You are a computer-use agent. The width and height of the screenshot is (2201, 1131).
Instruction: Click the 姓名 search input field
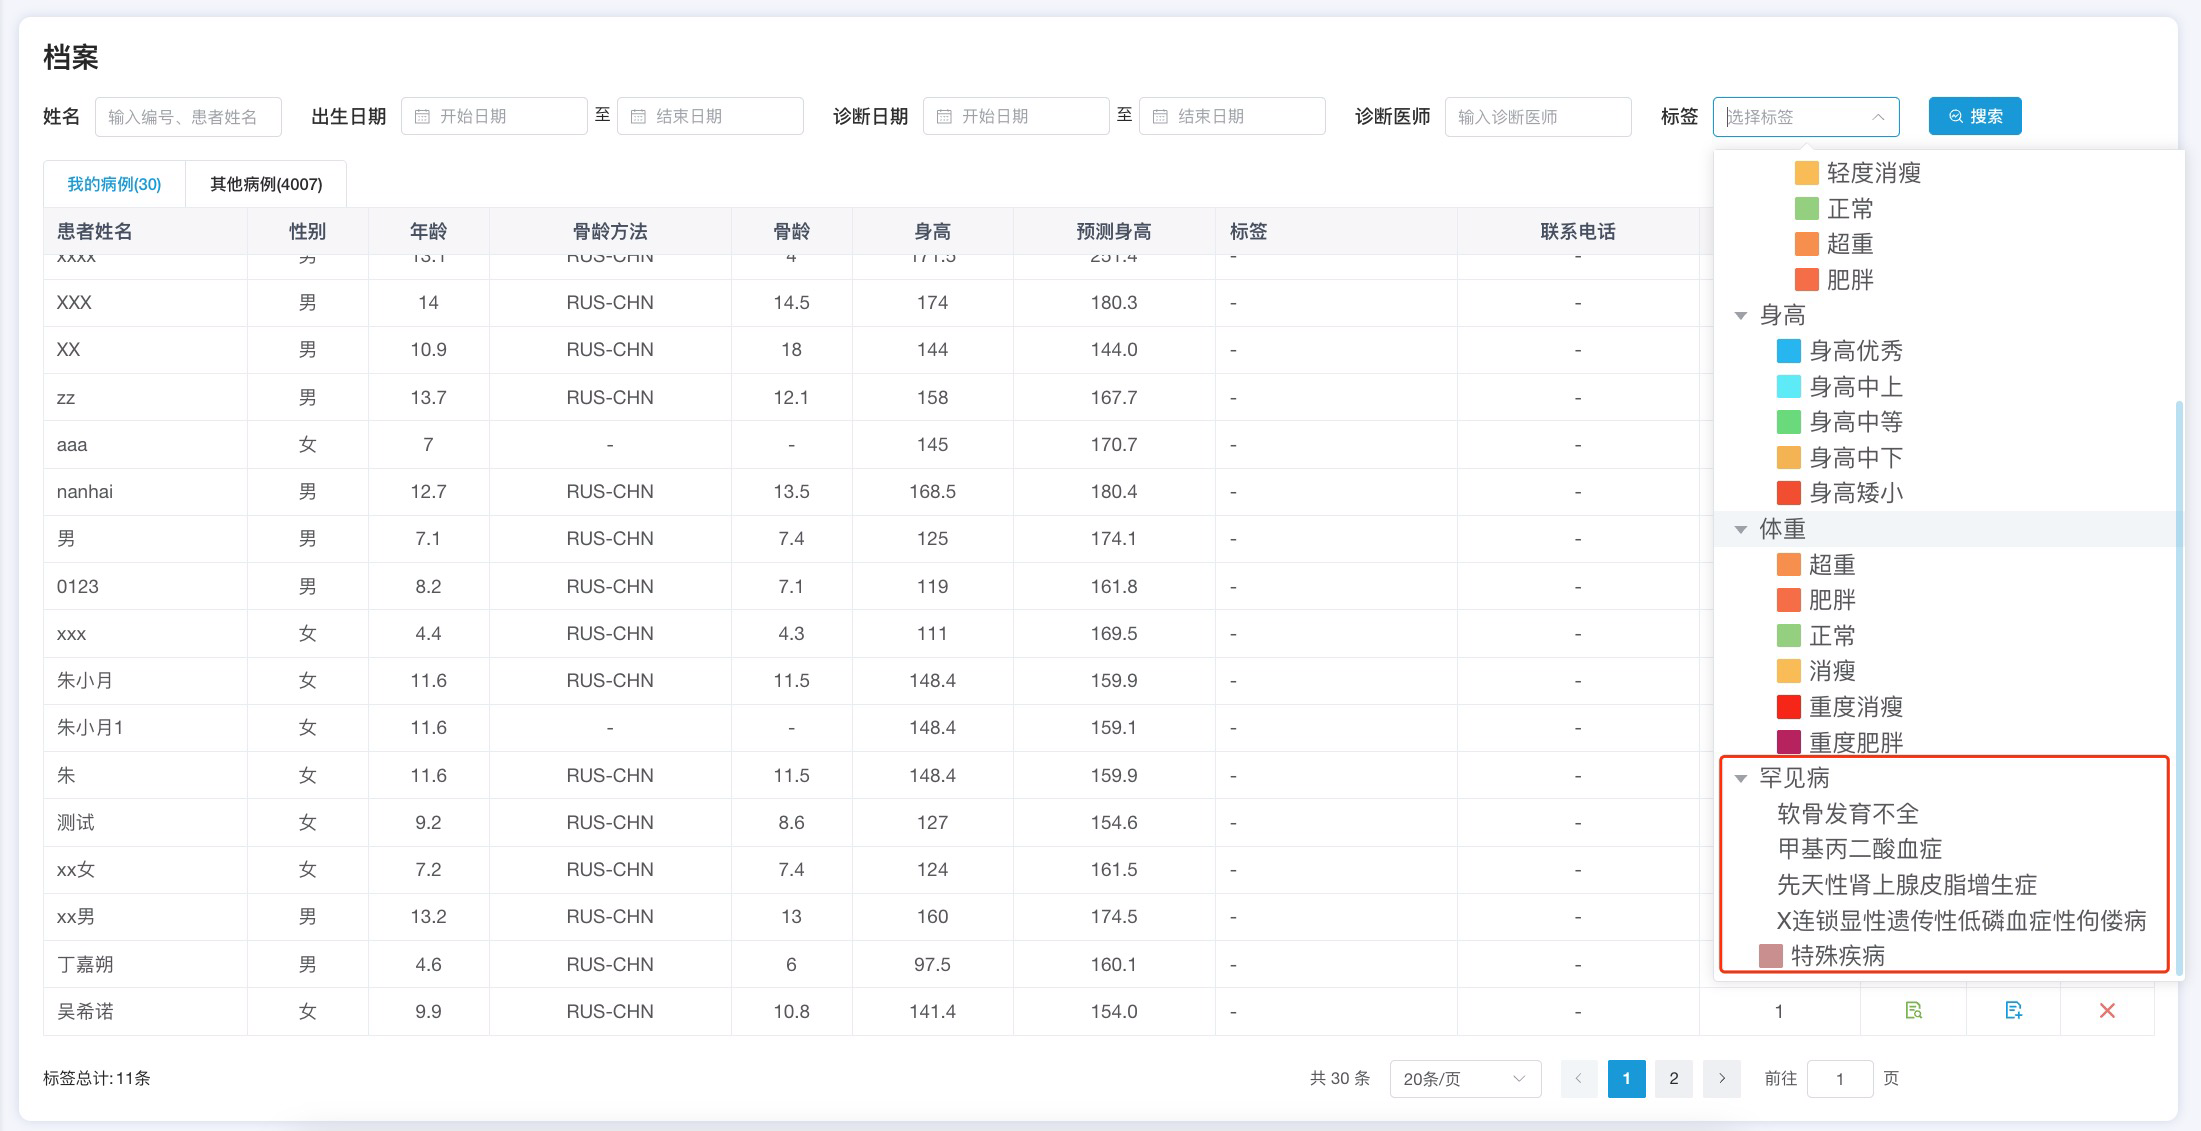coord(188,116)
